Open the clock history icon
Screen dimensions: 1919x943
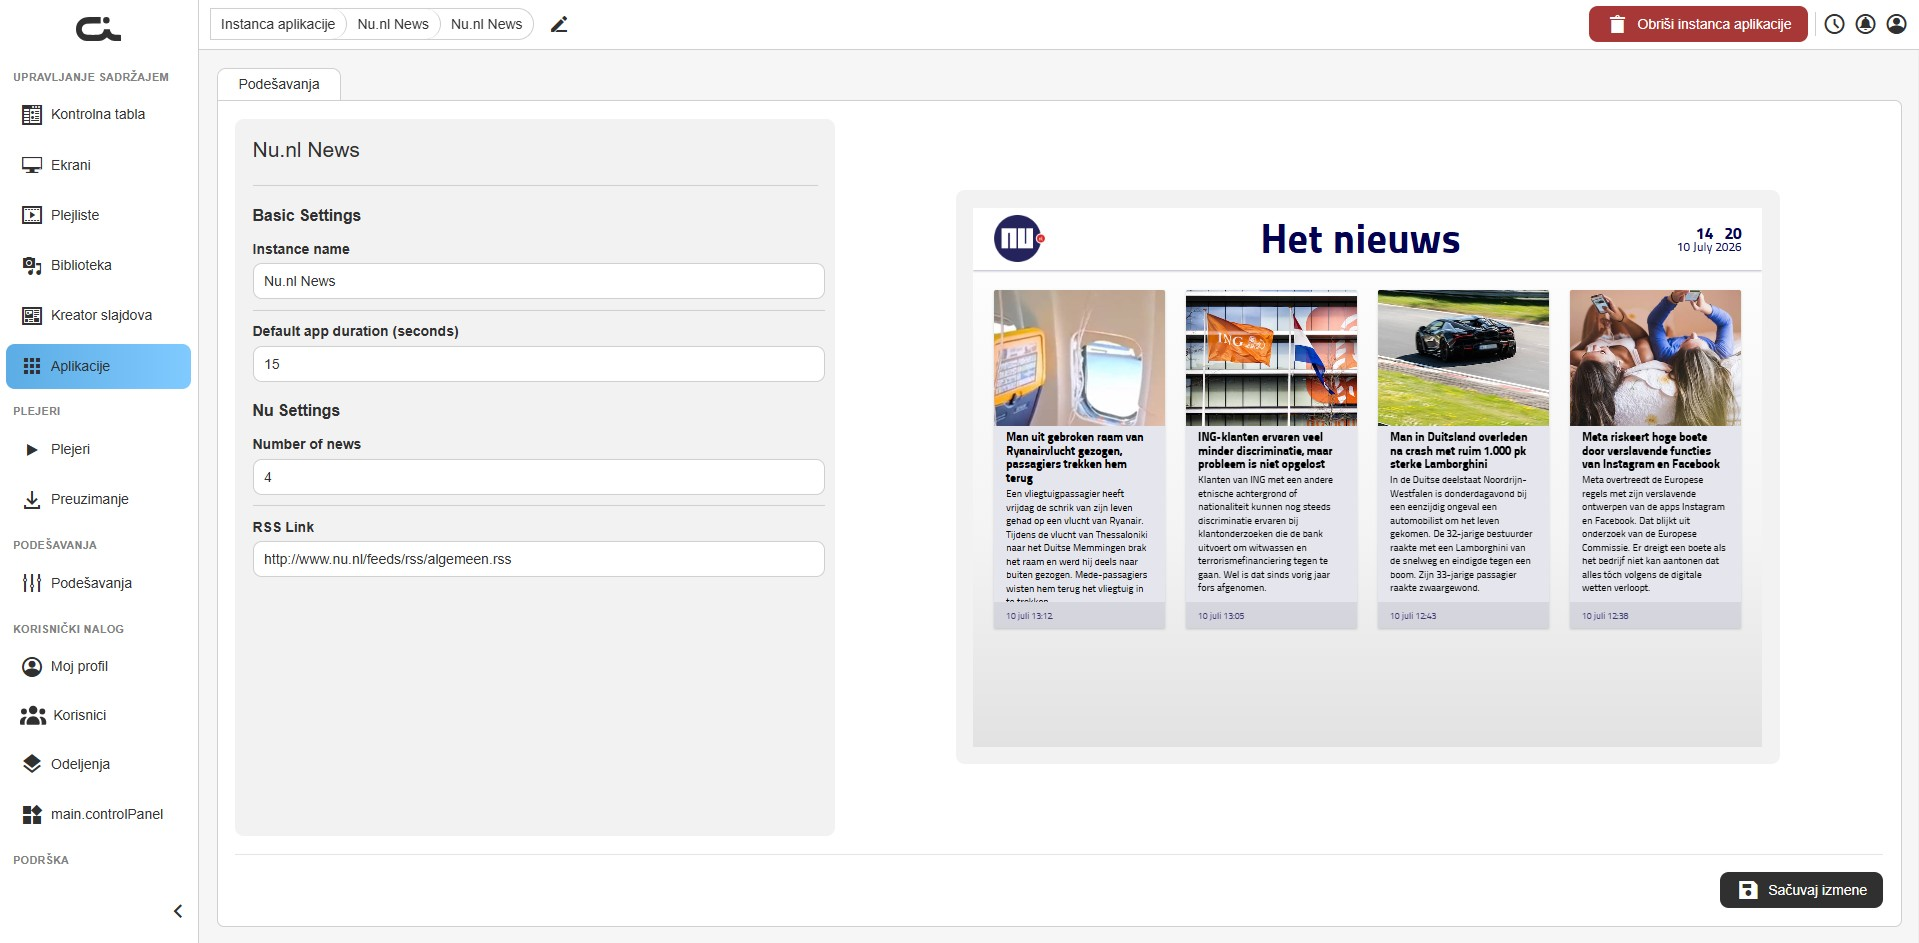[x=1834, y=24]
